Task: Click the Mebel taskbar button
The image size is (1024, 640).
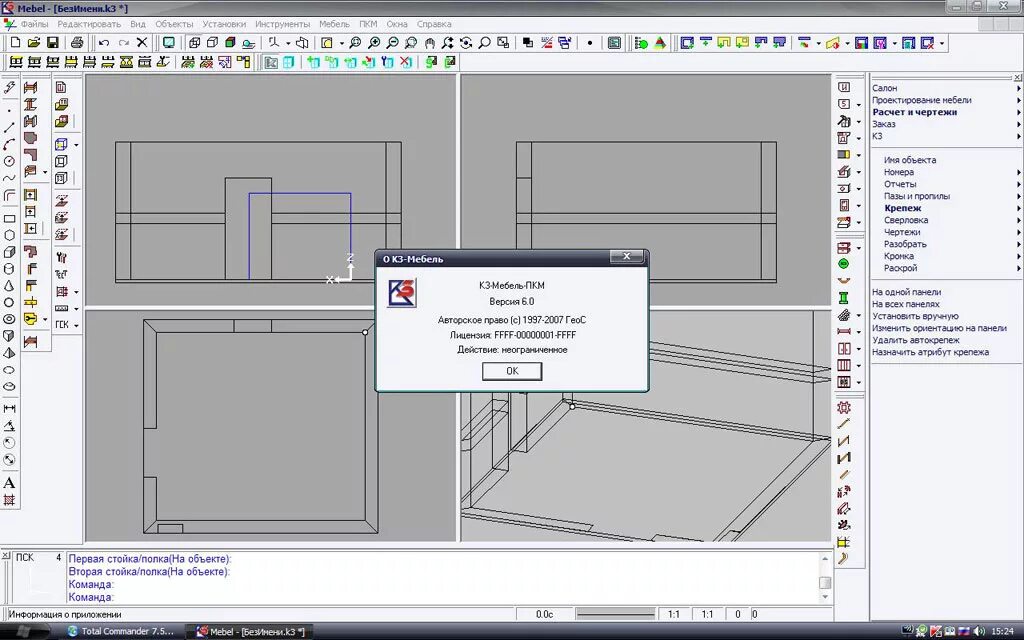Action: coord(252,632)
